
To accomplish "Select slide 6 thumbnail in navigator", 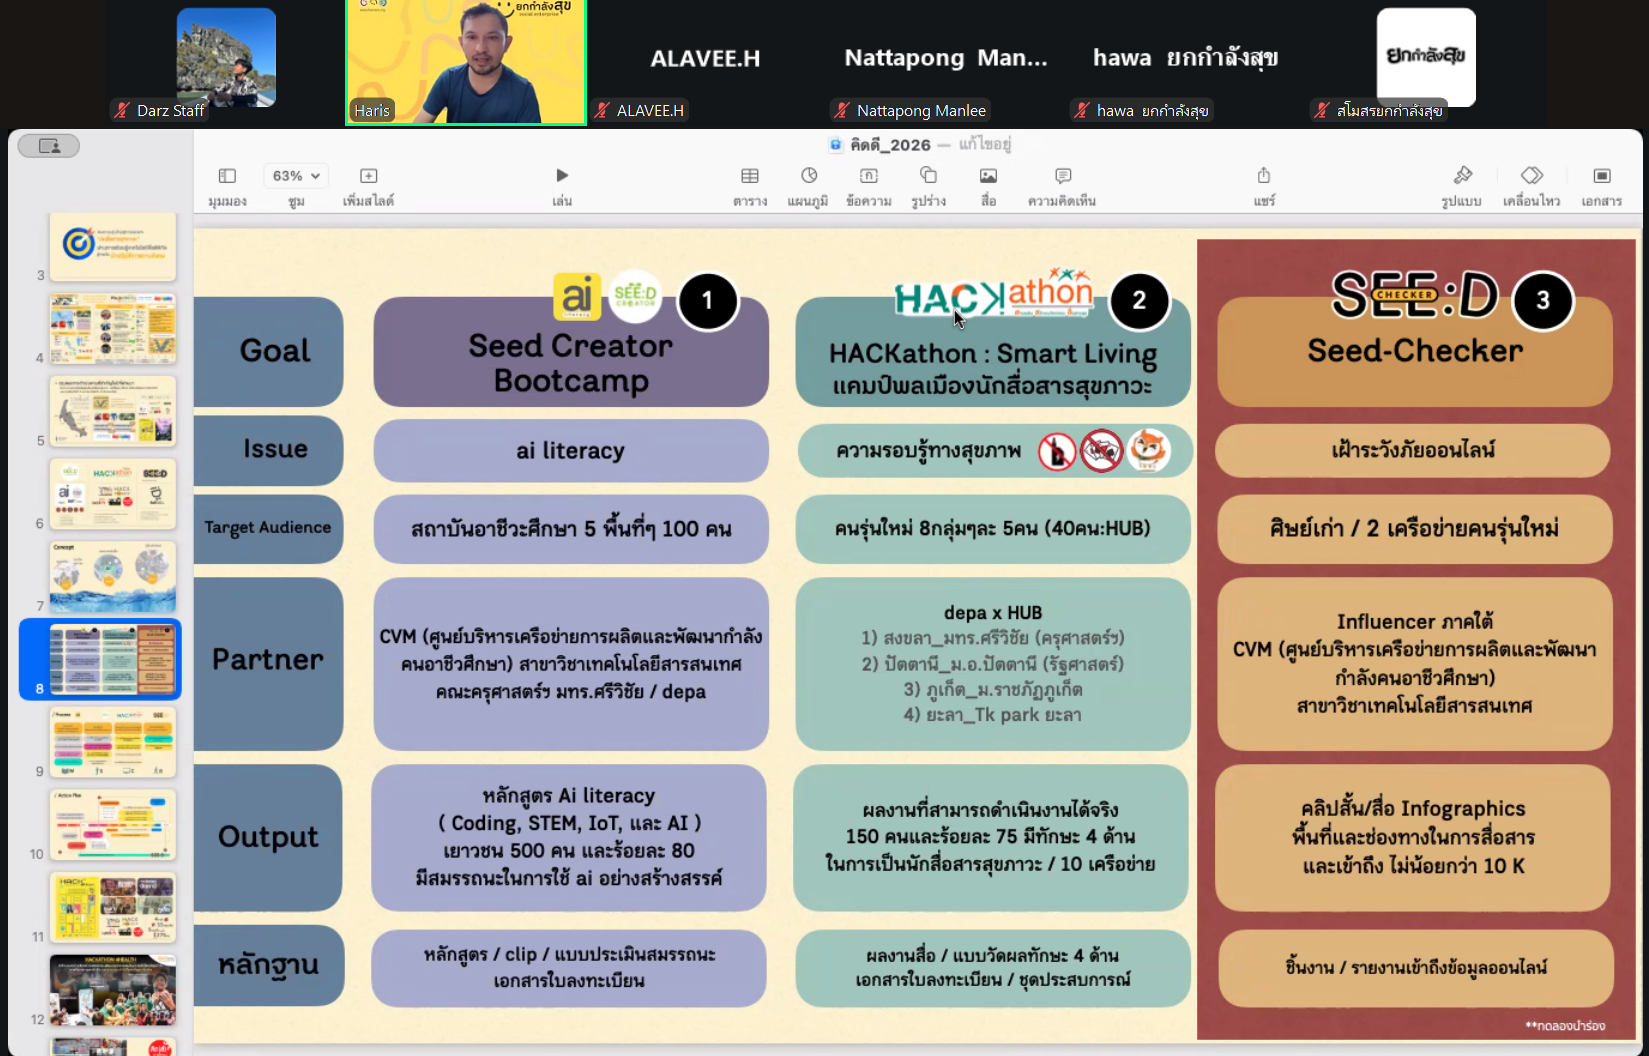I will (x=113, y=494).
